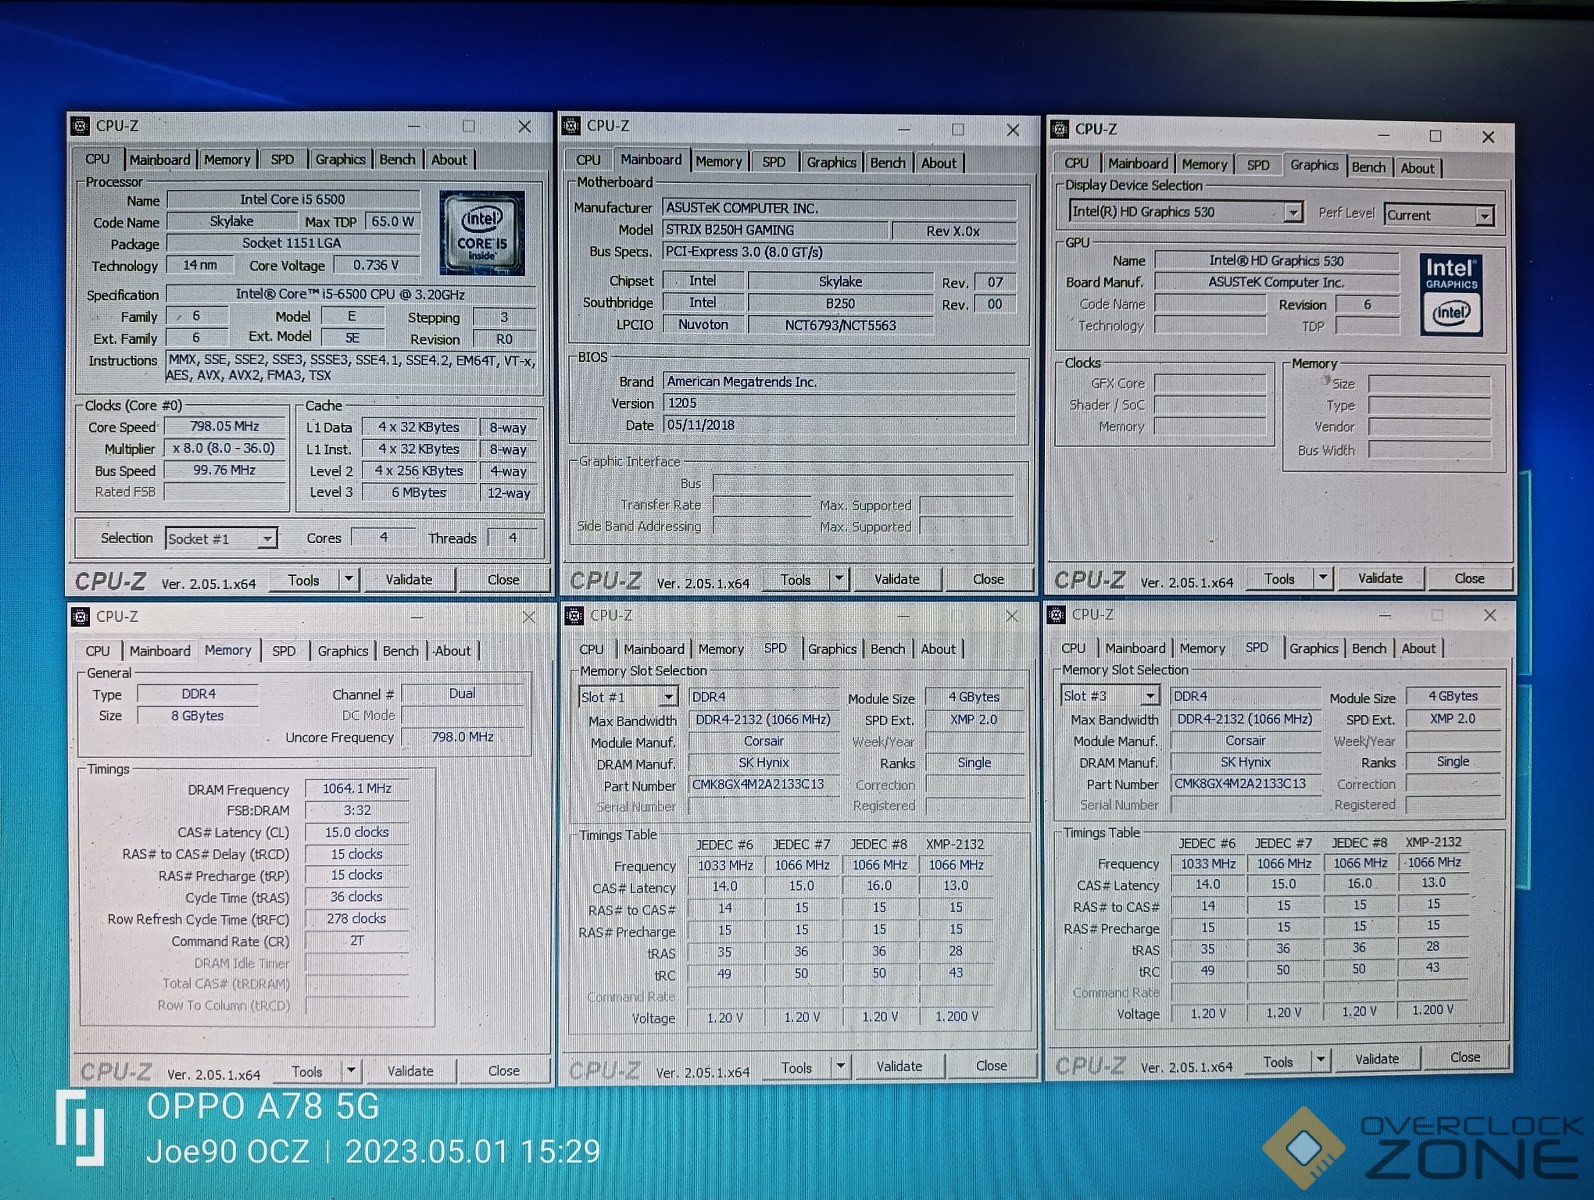Image resolution: width=1594 pixels, height=1200 pixels.
Task: Click the memory Size value '8 GBytes'
Action: click(x=197, y=716)
